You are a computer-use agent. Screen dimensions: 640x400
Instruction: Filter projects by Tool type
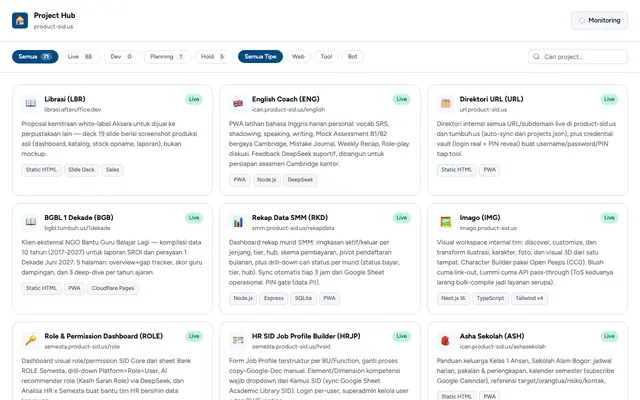pyautogui.click(x=326, y=57)
